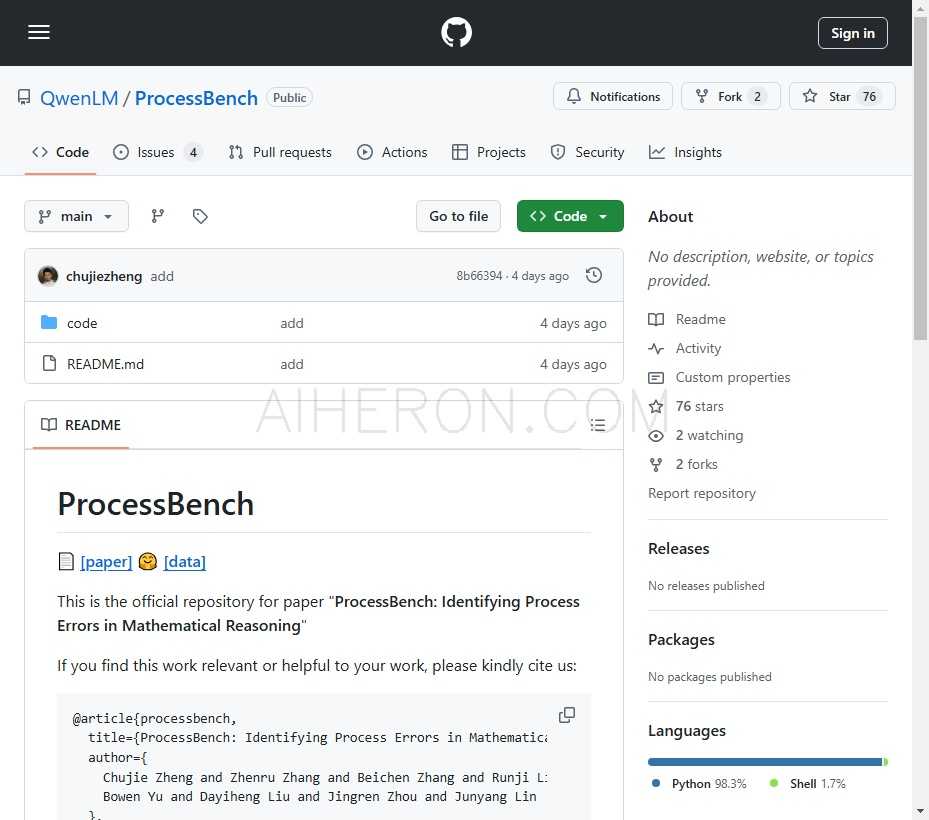Open the README.md file name
929x820 pixels.
pos(105,364)
